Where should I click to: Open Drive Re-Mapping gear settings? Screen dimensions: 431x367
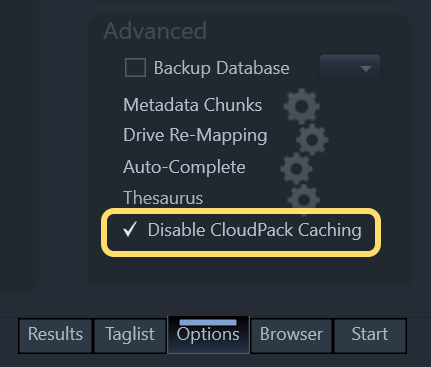pyautogui.click(x=312, y=140)
